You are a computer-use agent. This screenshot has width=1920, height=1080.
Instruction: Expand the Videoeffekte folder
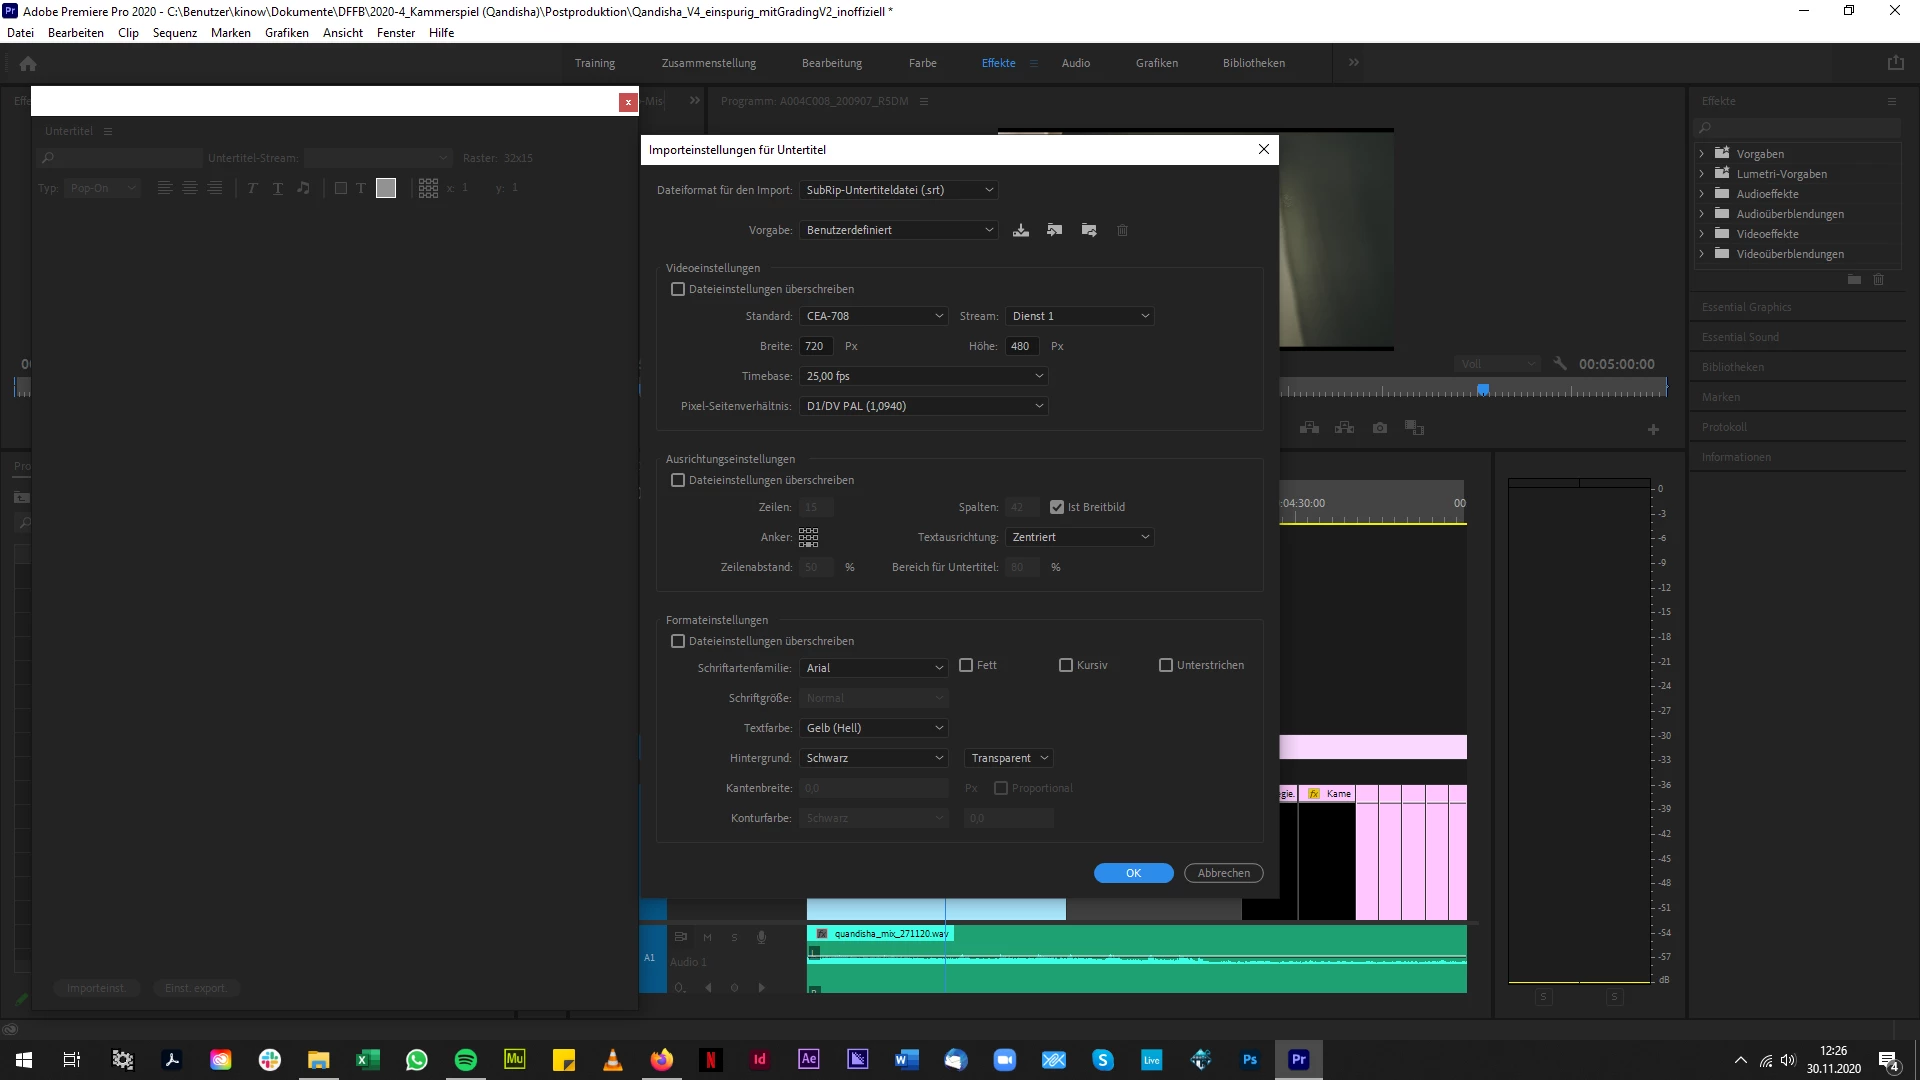pyautogui.click(x=1701, y=234)
